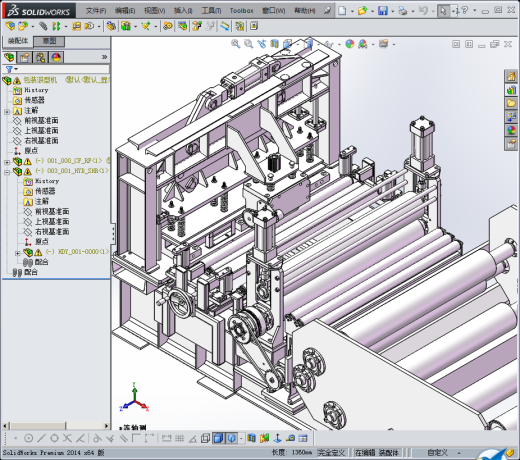520x460 pixels.
Task: Expand the 001_000_CF_RF<1> component node
Action: 7,162
